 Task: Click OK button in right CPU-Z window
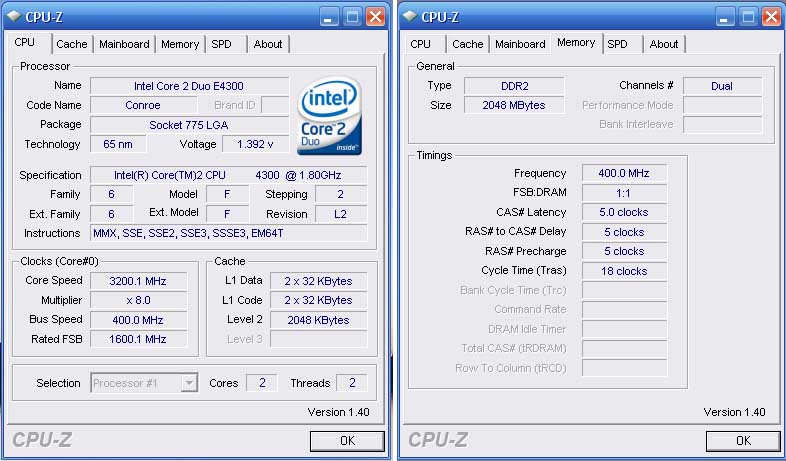tap(743, 441)
